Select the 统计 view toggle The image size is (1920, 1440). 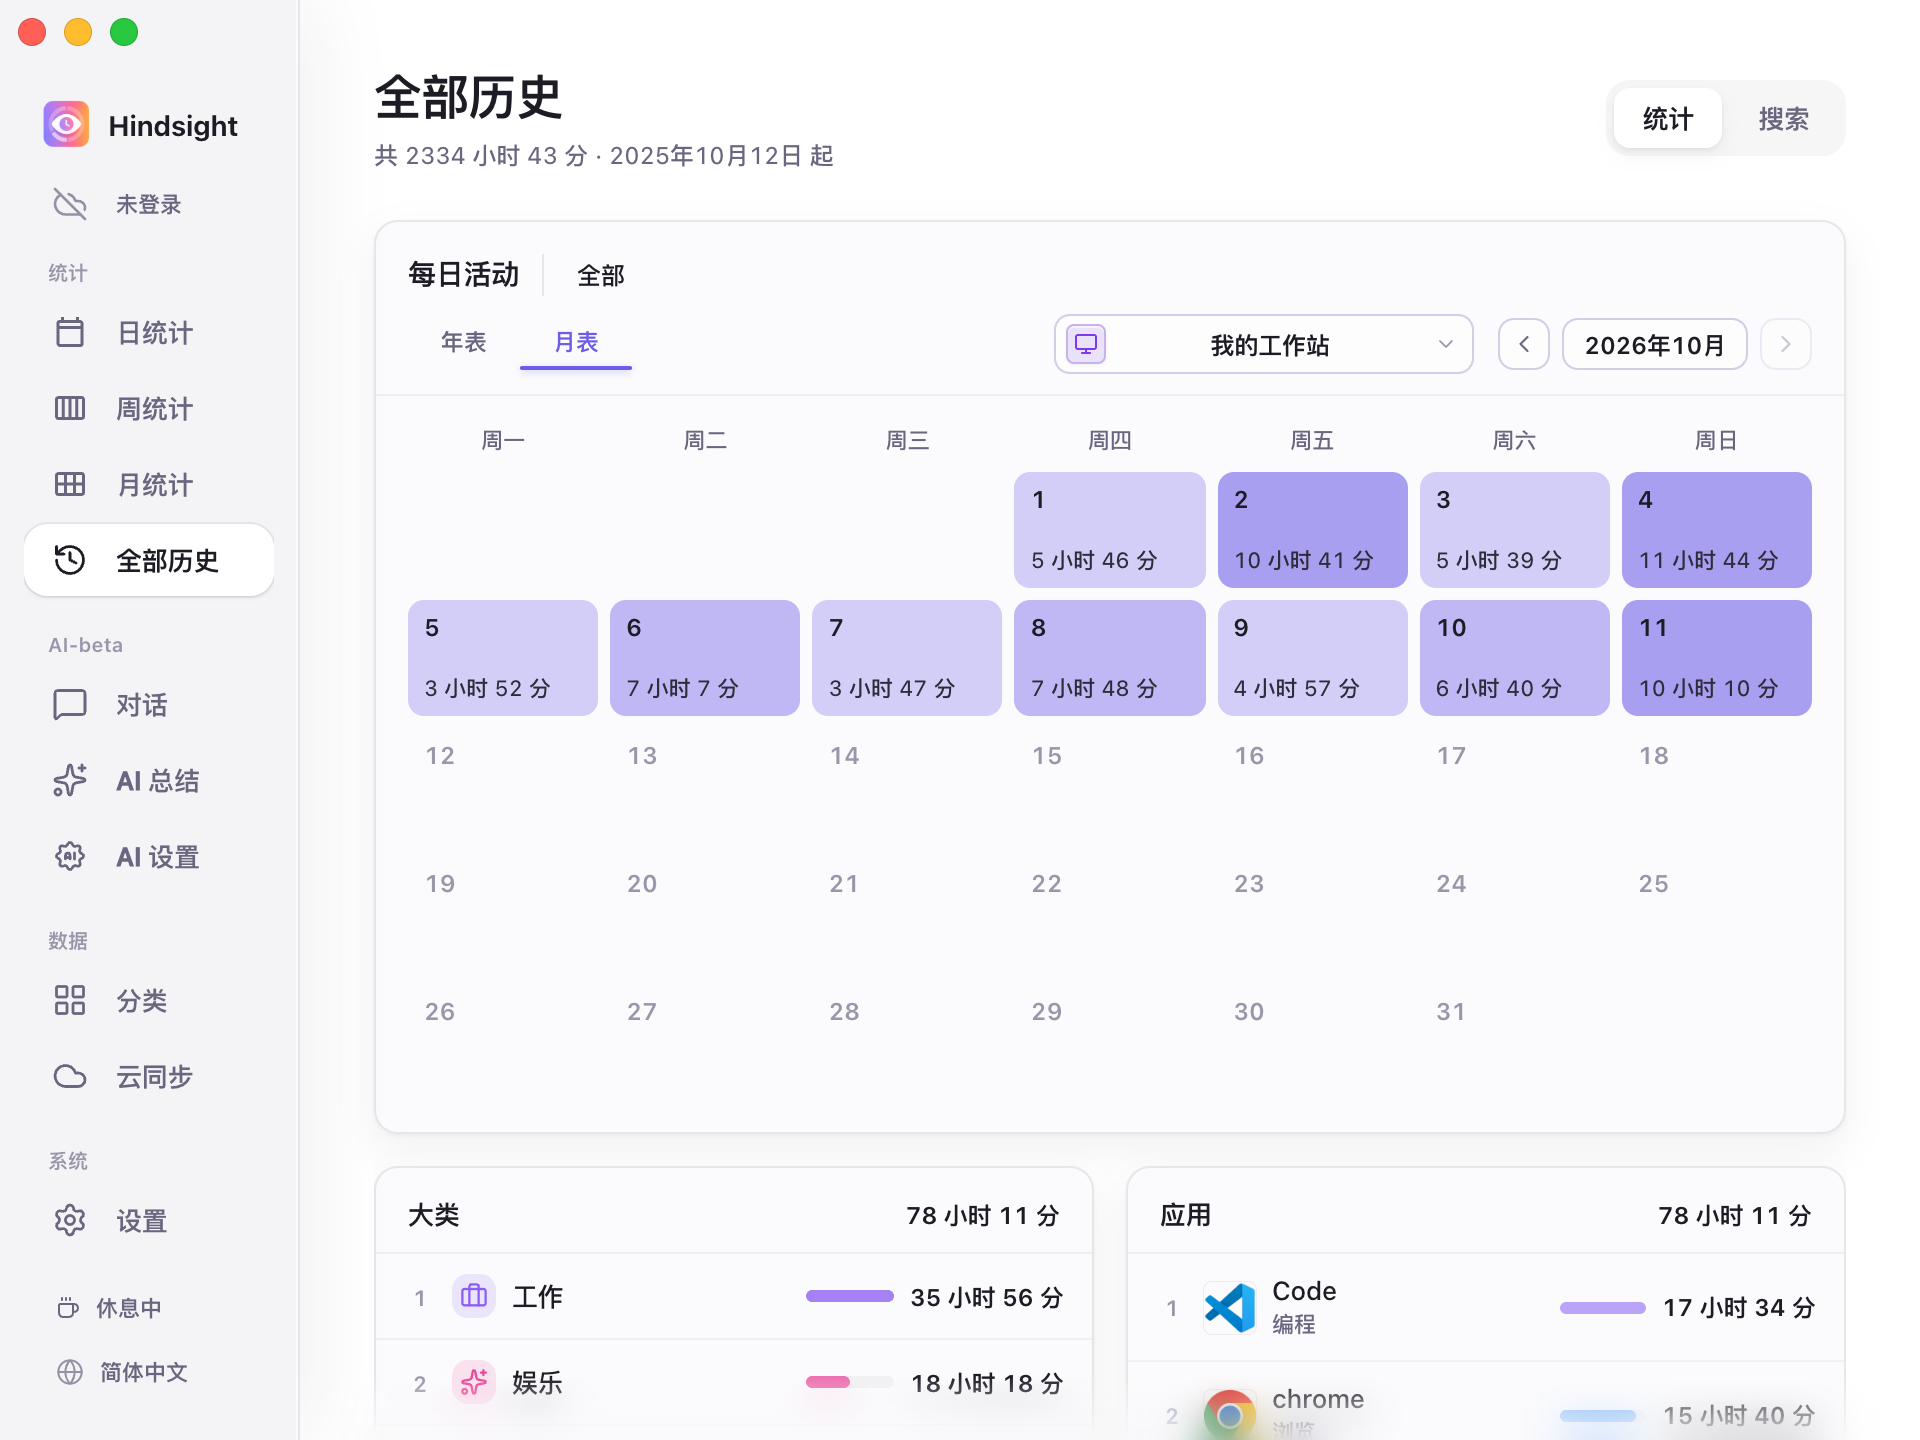tap(1668, 119)
